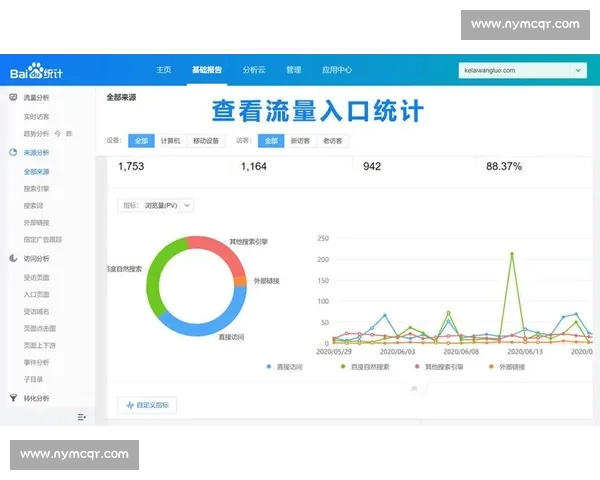Click the 1,164 metric value
Viewport: 600px width, 480px height.
coord(253,167)
